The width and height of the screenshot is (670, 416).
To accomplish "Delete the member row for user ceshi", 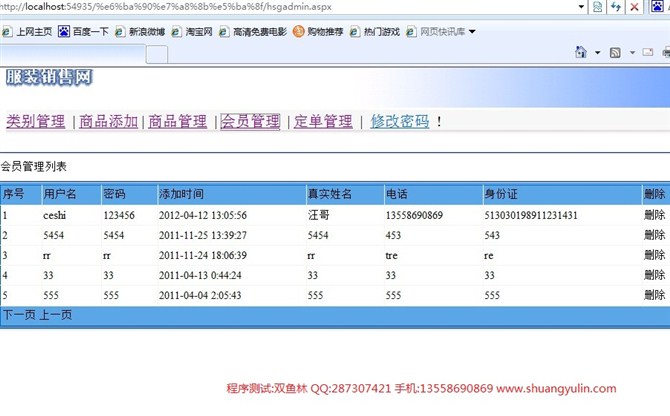I will [x=654, y=215].
